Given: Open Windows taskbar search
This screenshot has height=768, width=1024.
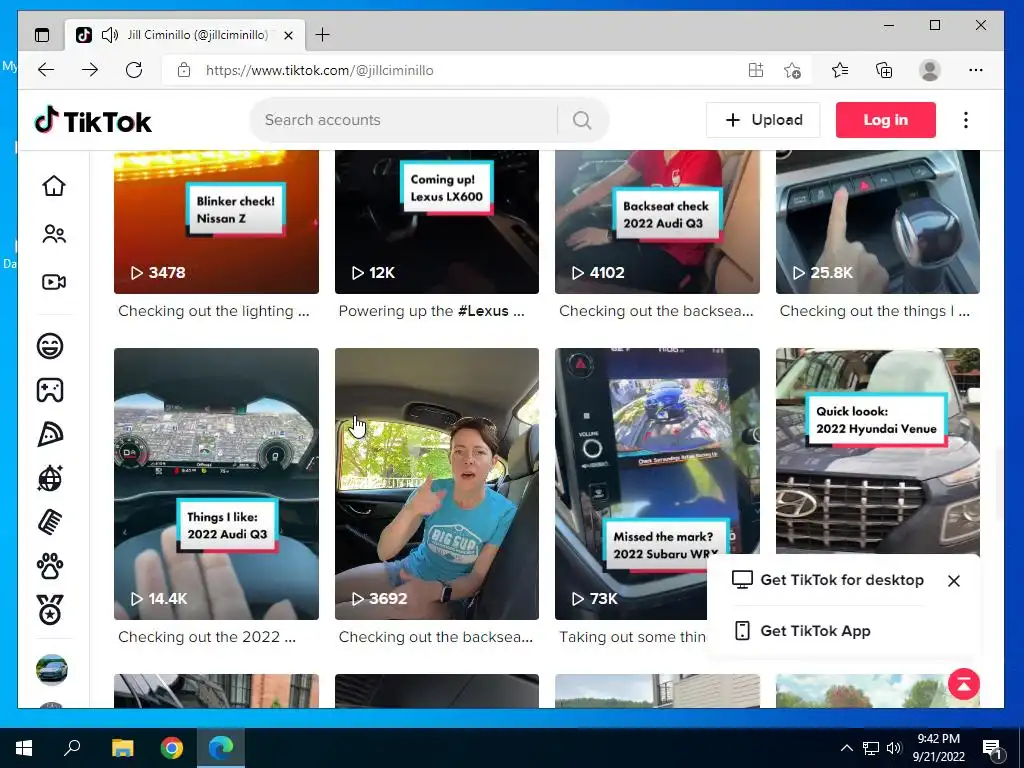Looking at the screenshot, I should 72,748.
